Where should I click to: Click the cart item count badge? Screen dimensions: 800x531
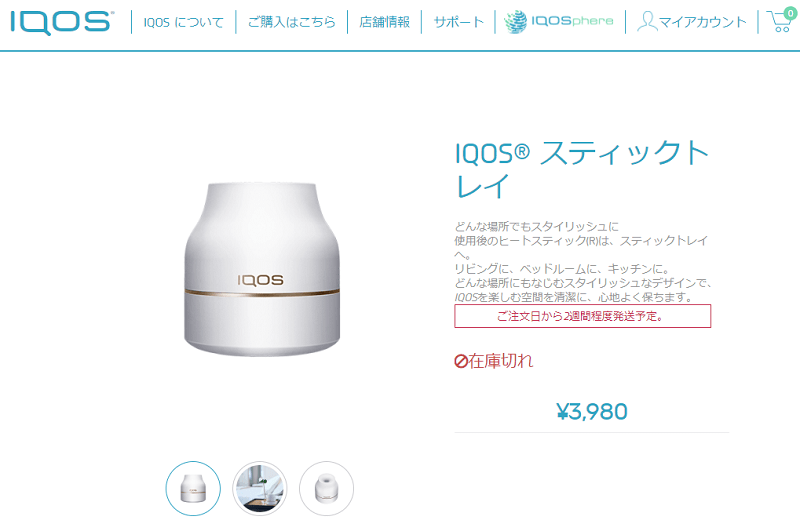point(790,14)
